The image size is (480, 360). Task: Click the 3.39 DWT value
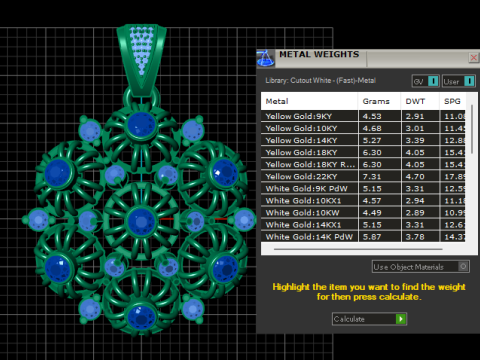415,140
